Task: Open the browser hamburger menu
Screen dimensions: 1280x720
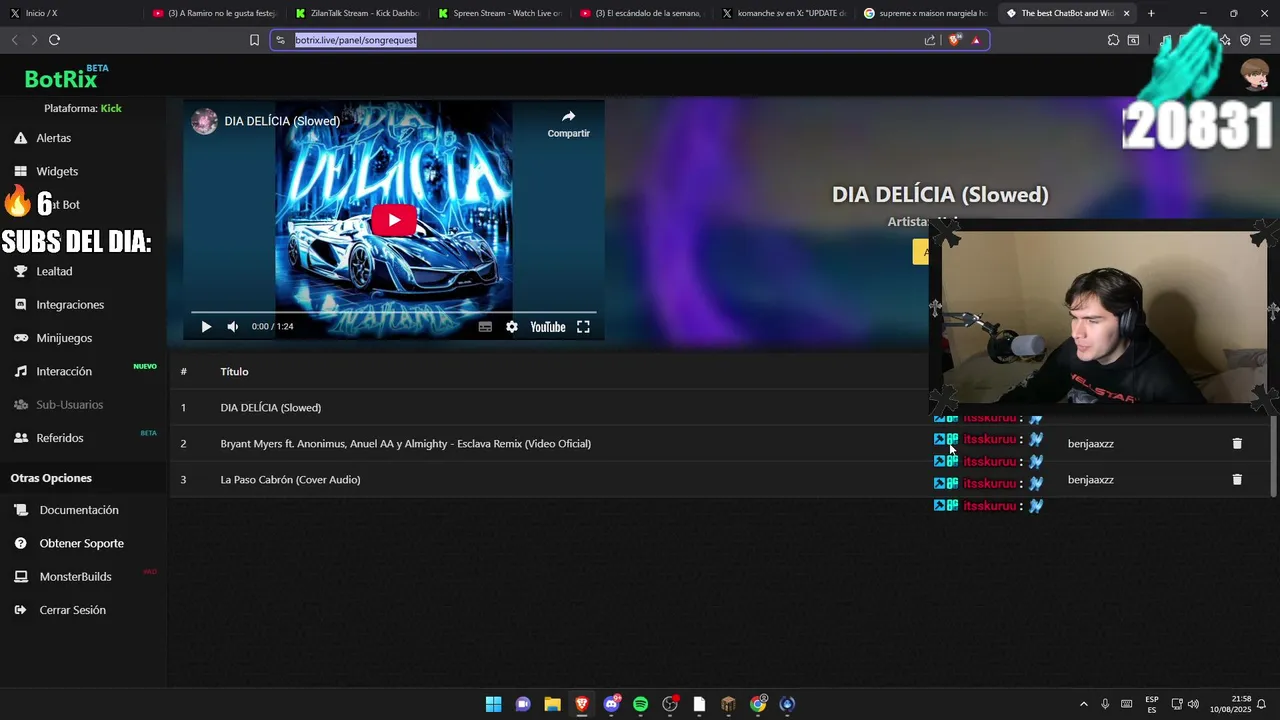Action: coord(1265,40)
